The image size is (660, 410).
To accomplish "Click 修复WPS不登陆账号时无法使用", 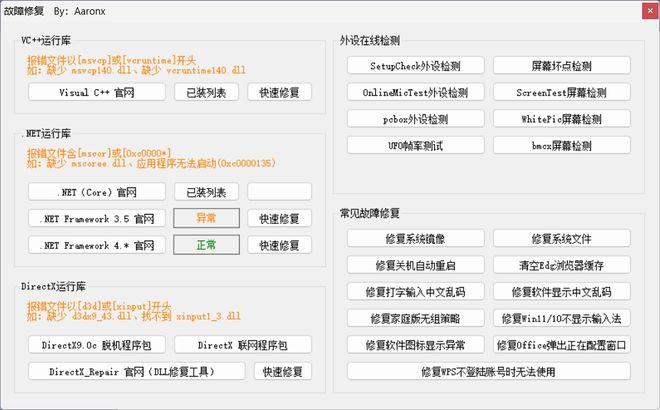I will [489, 371].
